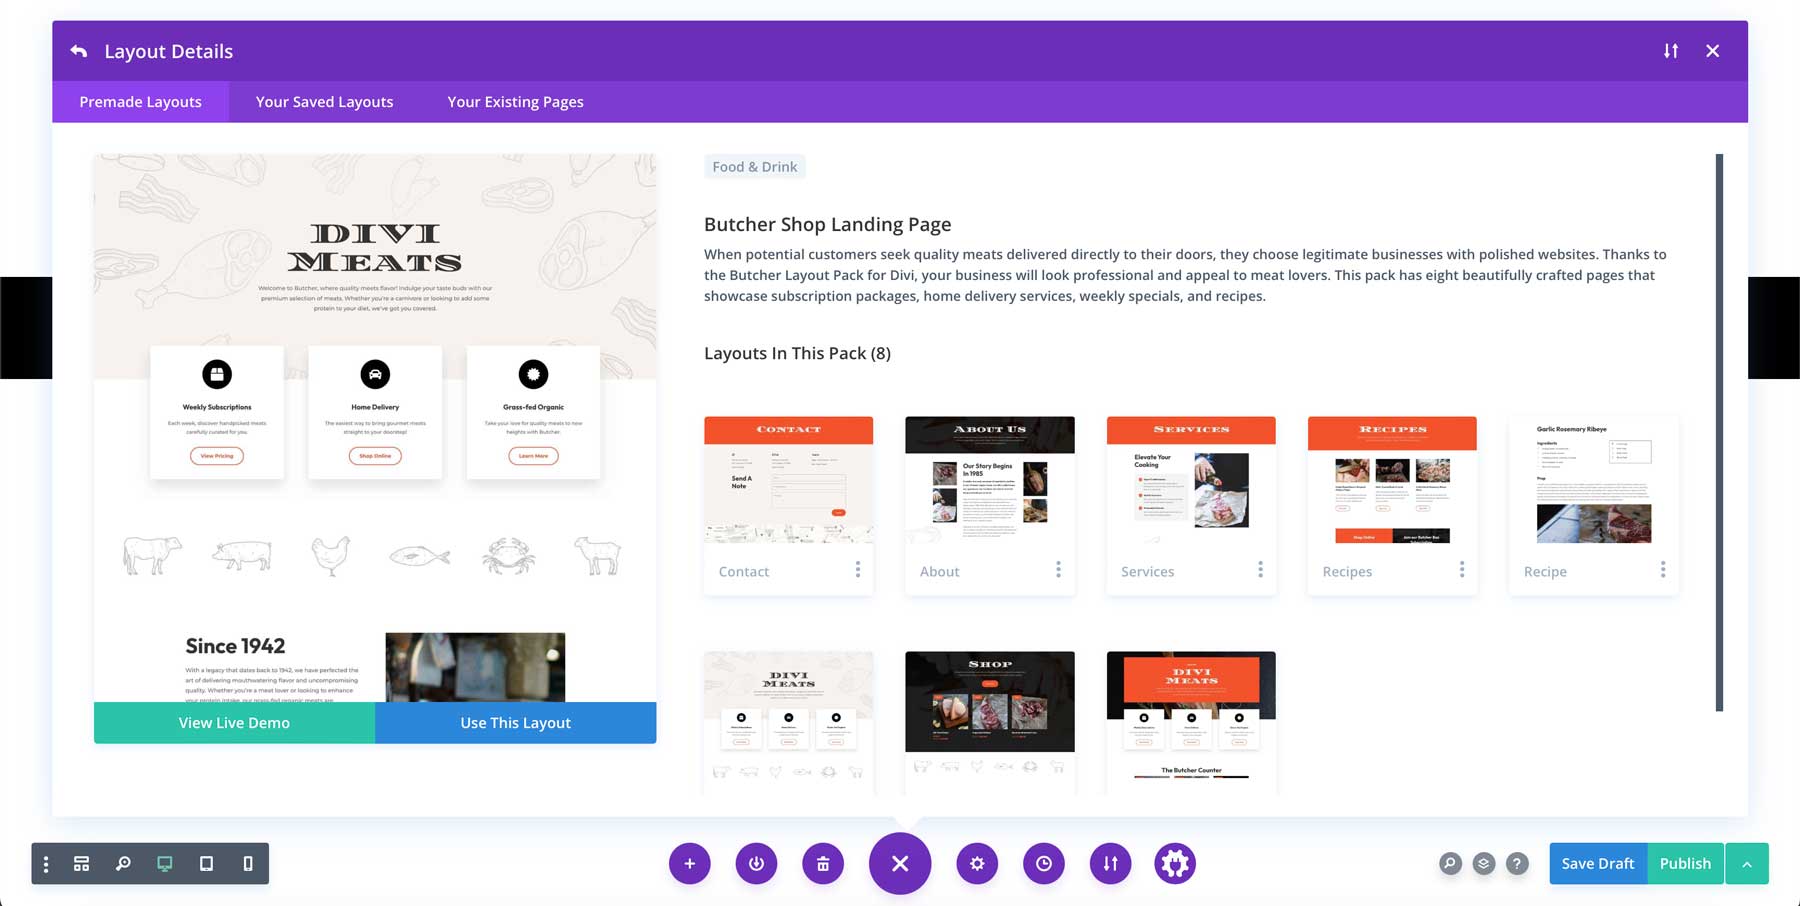Open the Contact layout options menu
This screenshot has height=906, width=1800.
click(858, 570)
